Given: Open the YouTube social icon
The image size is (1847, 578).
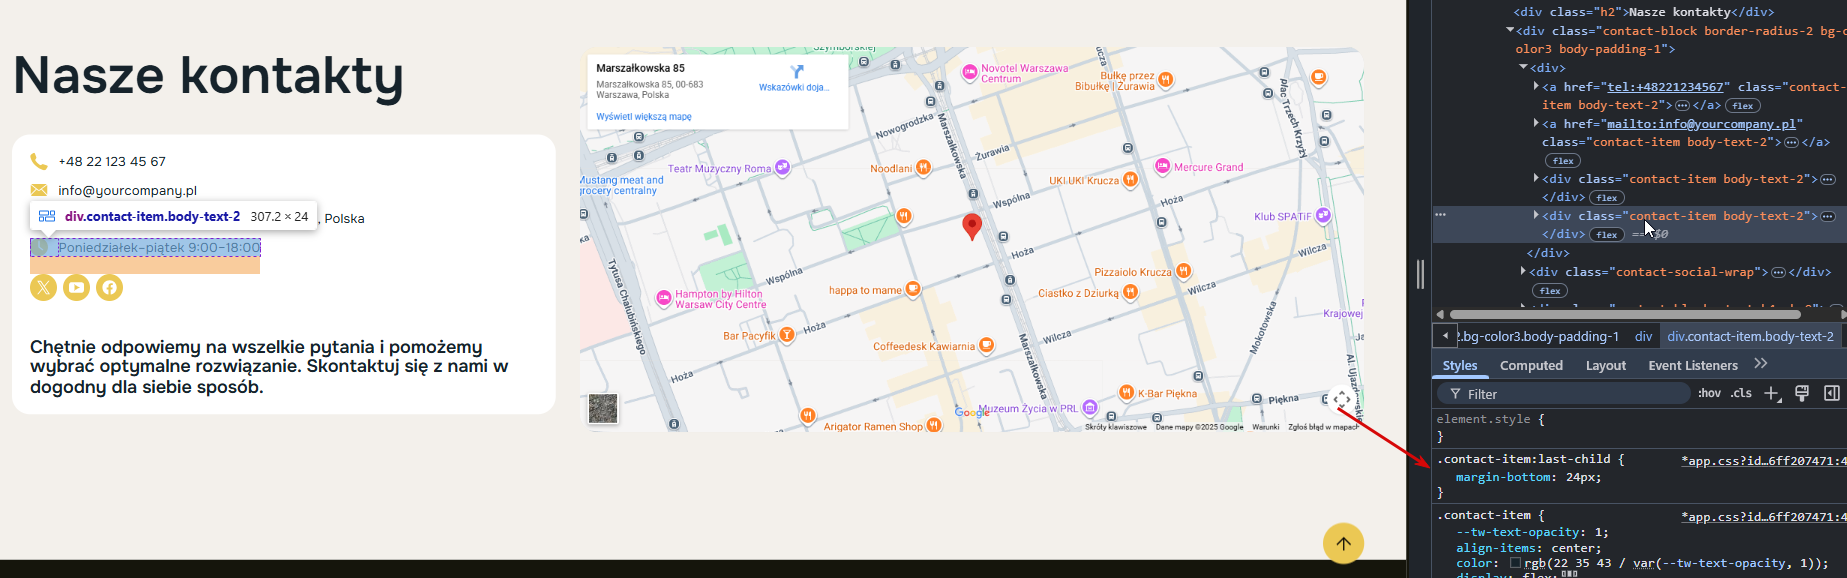Looking at the screenshot, I should (76, 288).
